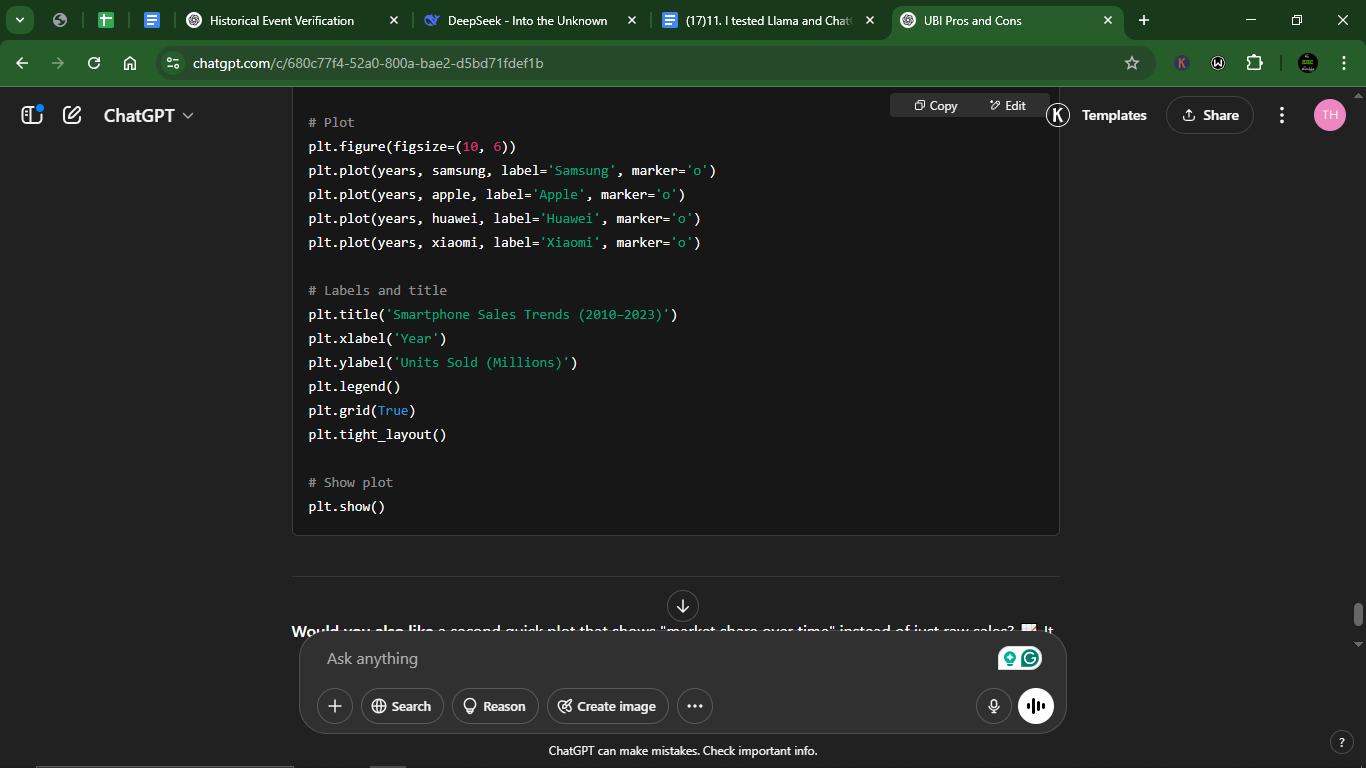Click the '# Show plot' comment
The width and height of the screenshot is (1366, 768).
coord(351,482)
